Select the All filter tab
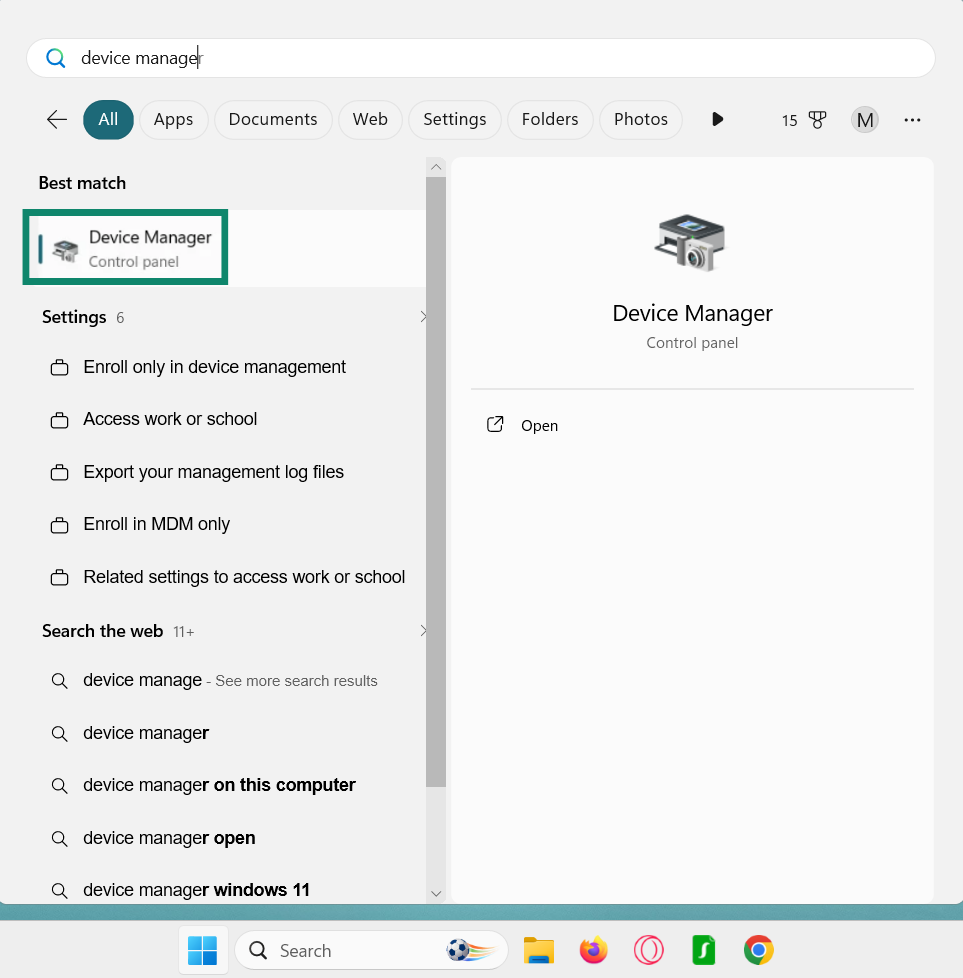Viewport: 963px width, 978px height. coord(108,119)
